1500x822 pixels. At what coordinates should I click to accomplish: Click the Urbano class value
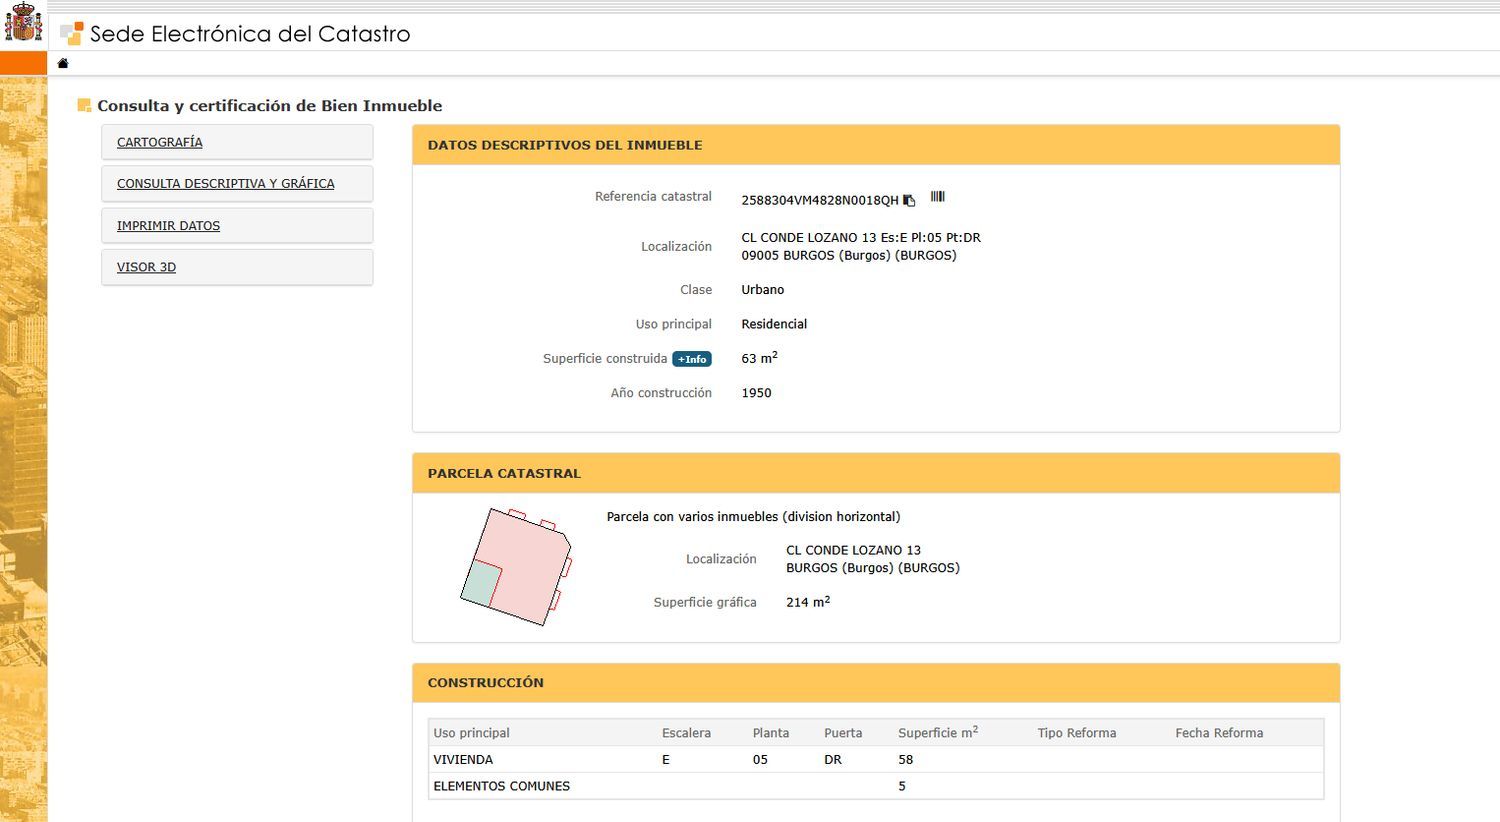[x=763, y=290]
